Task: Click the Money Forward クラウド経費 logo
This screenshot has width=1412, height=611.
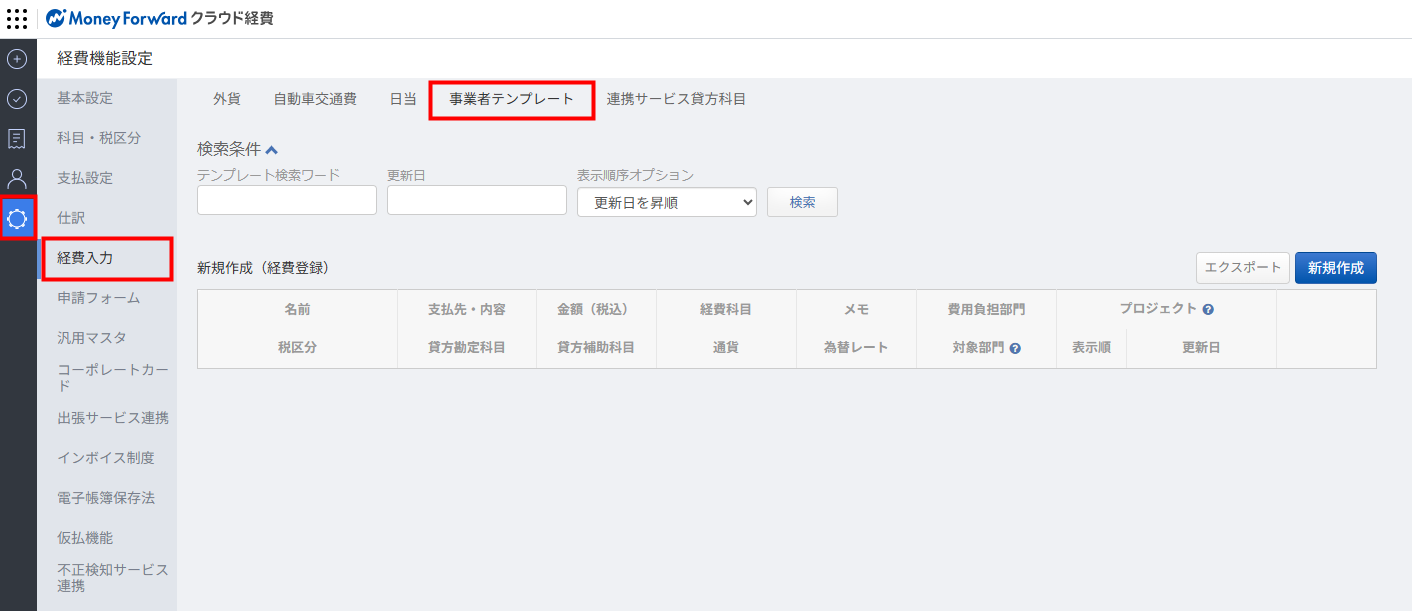Action: [x=160, y=18]
